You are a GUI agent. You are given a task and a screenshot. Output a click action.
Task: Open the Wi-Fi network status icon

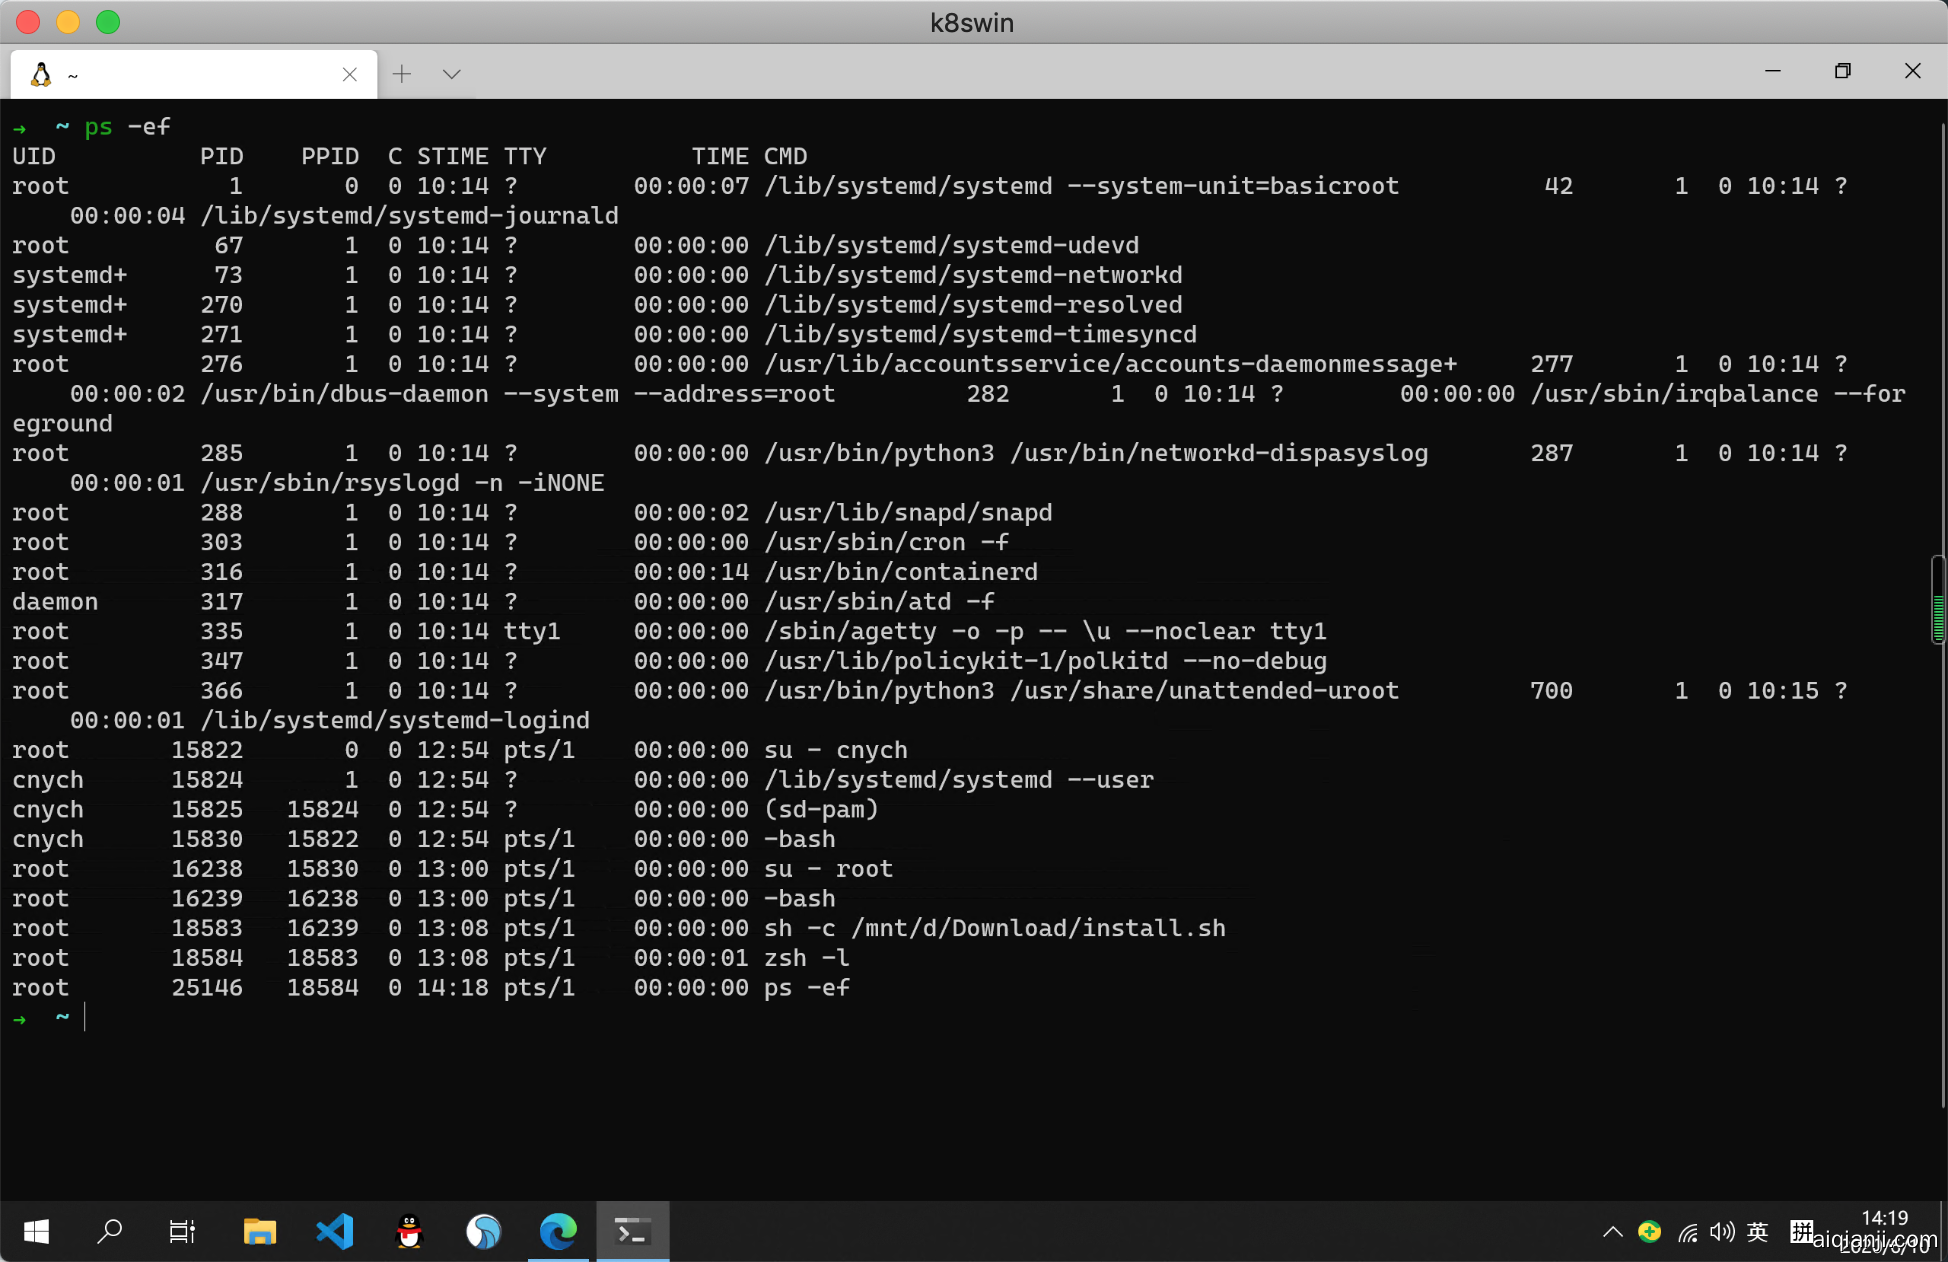(x=1688, y=1232)
